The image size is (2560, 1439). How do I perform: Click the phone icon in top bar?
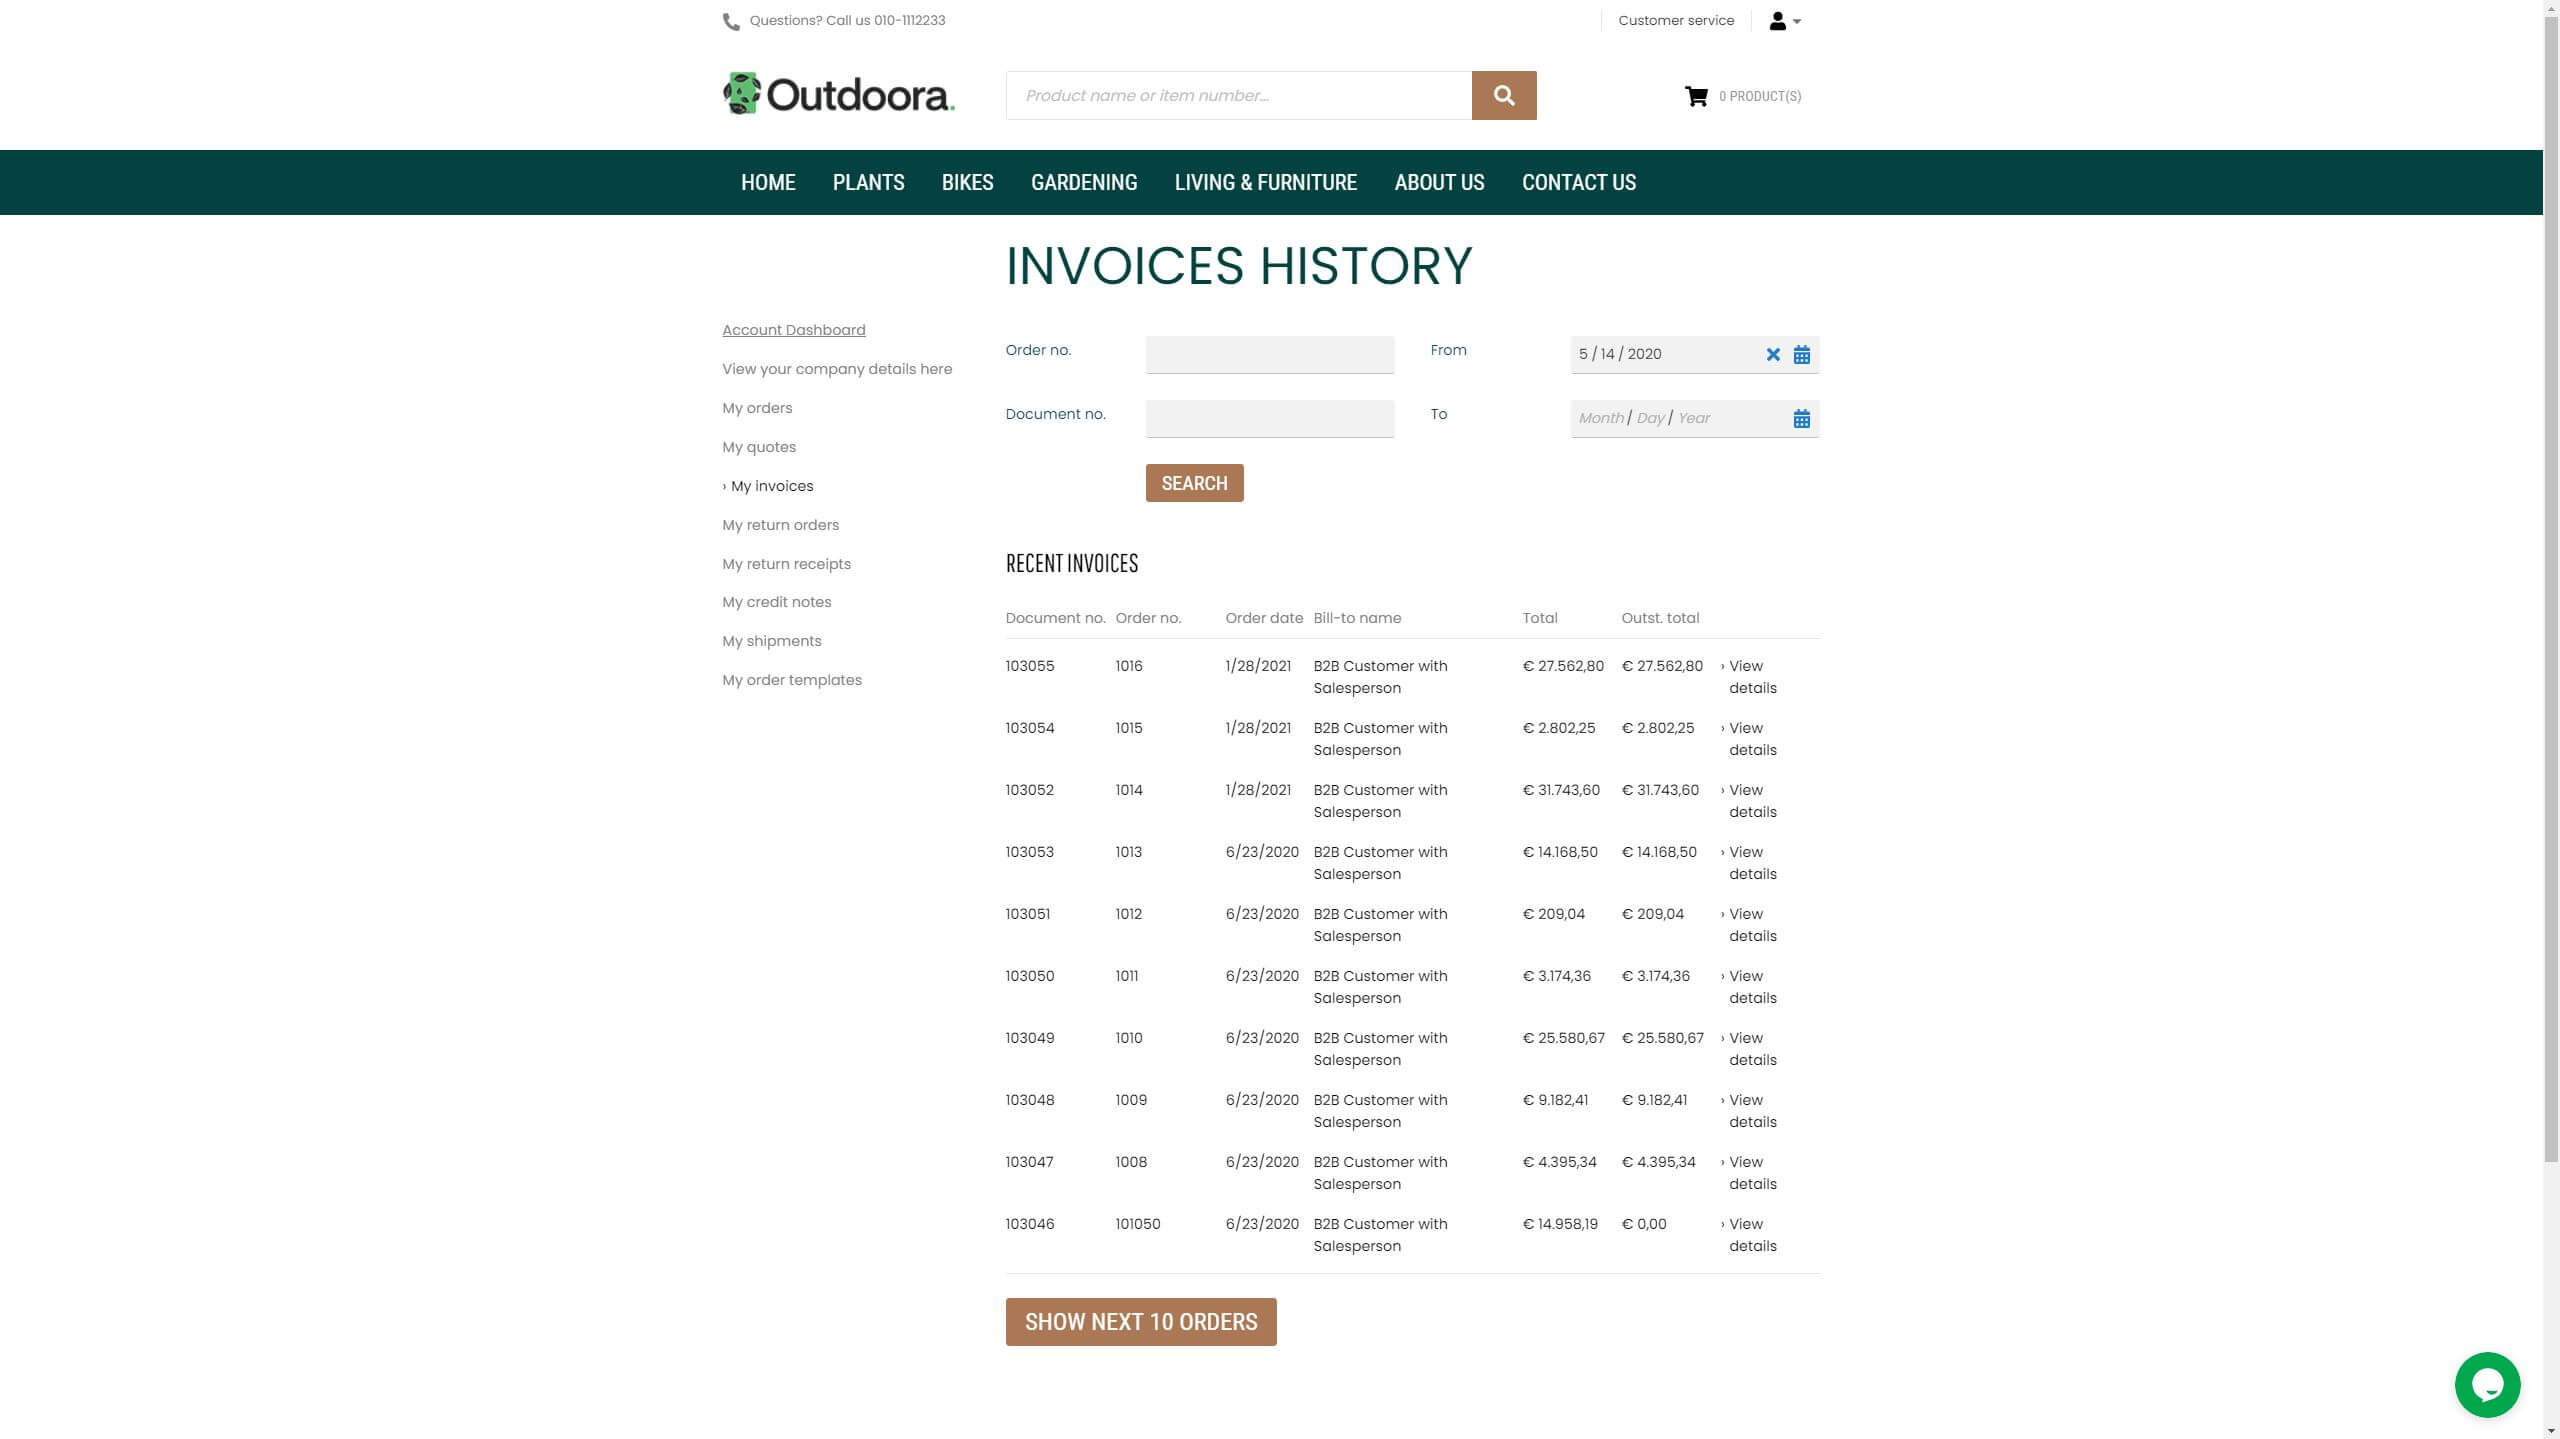click(x=731, y=21)
